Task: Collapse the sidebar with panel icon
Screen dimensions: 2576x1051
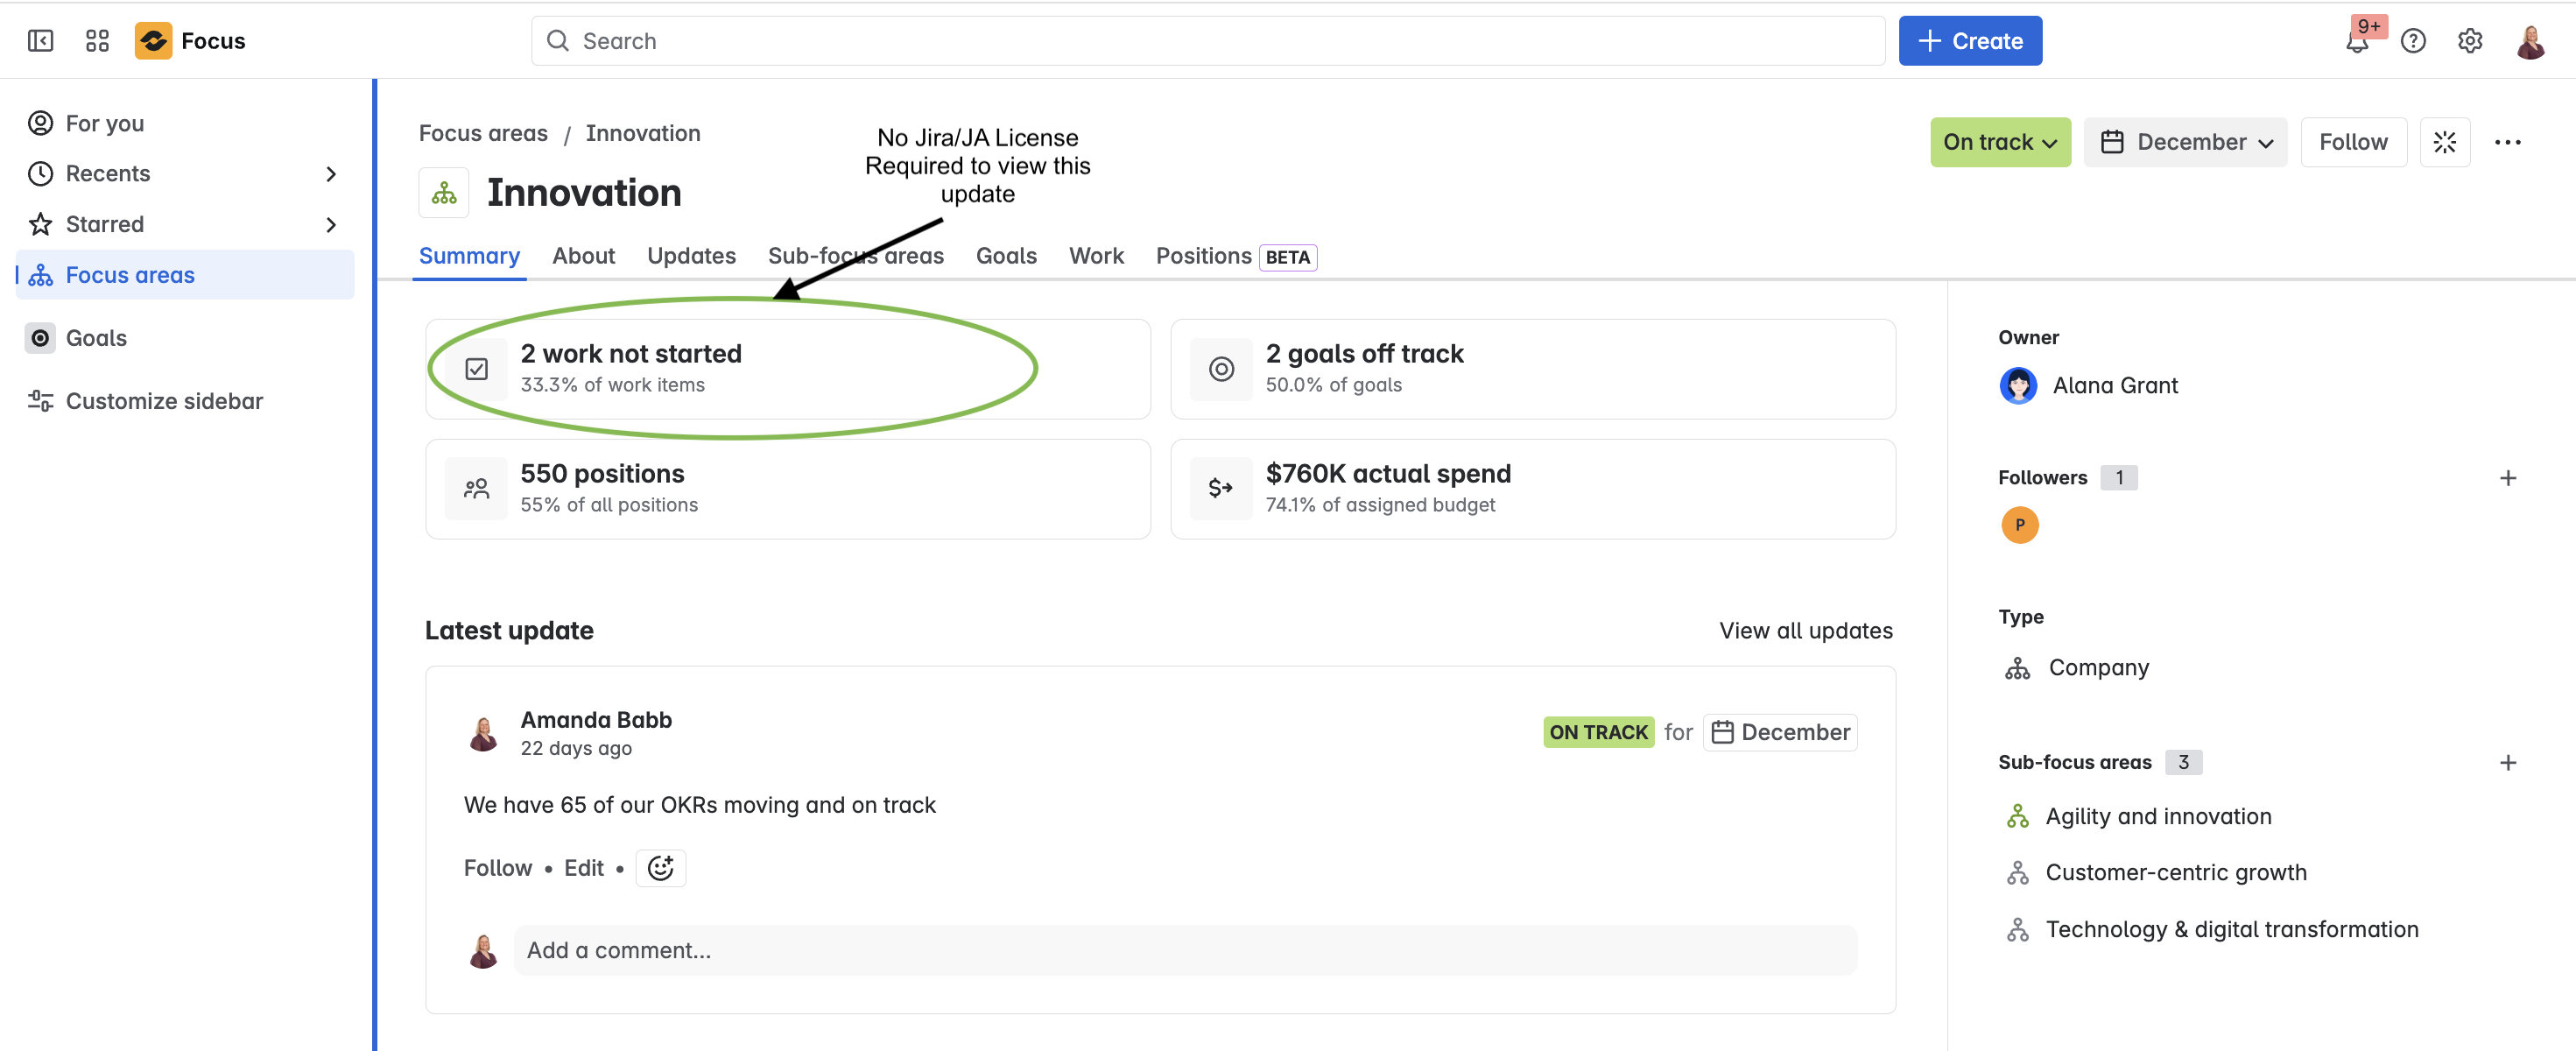Action: click(x=39, y=40)
